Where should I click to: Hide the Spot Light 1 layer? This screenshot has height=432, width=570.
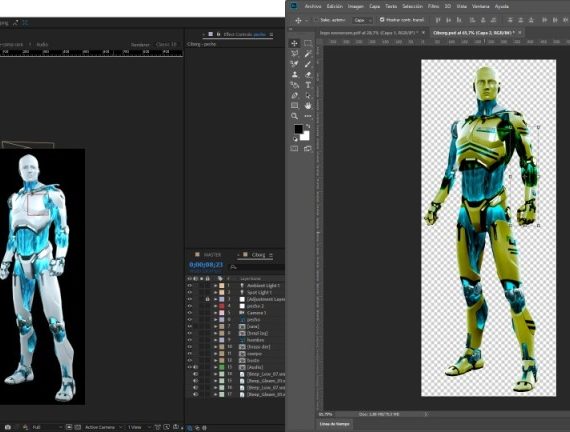click(x=189, y=292)
